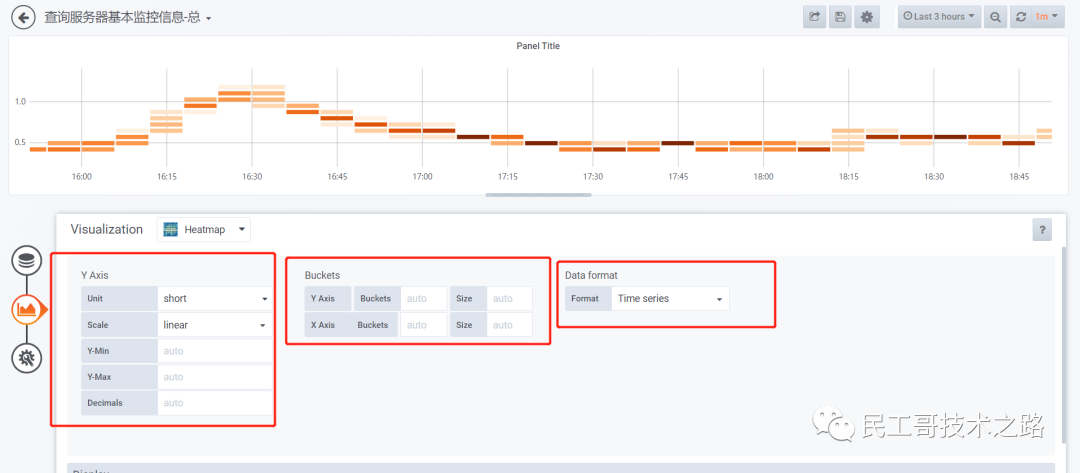This screenshot has width=1080, height=473.
Task: Click the share dashboard icon
Action: [814, 17]
